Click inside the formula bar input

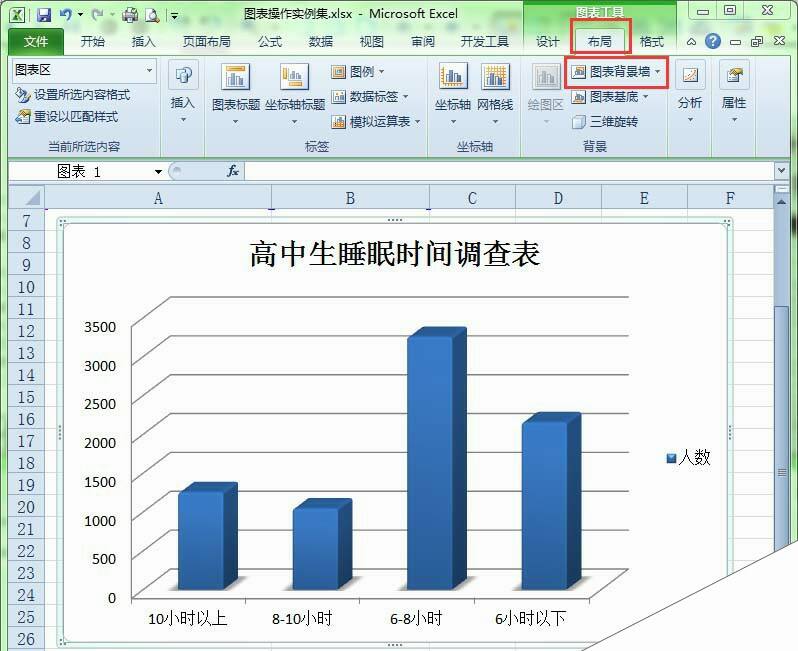(x=509, y=172)
